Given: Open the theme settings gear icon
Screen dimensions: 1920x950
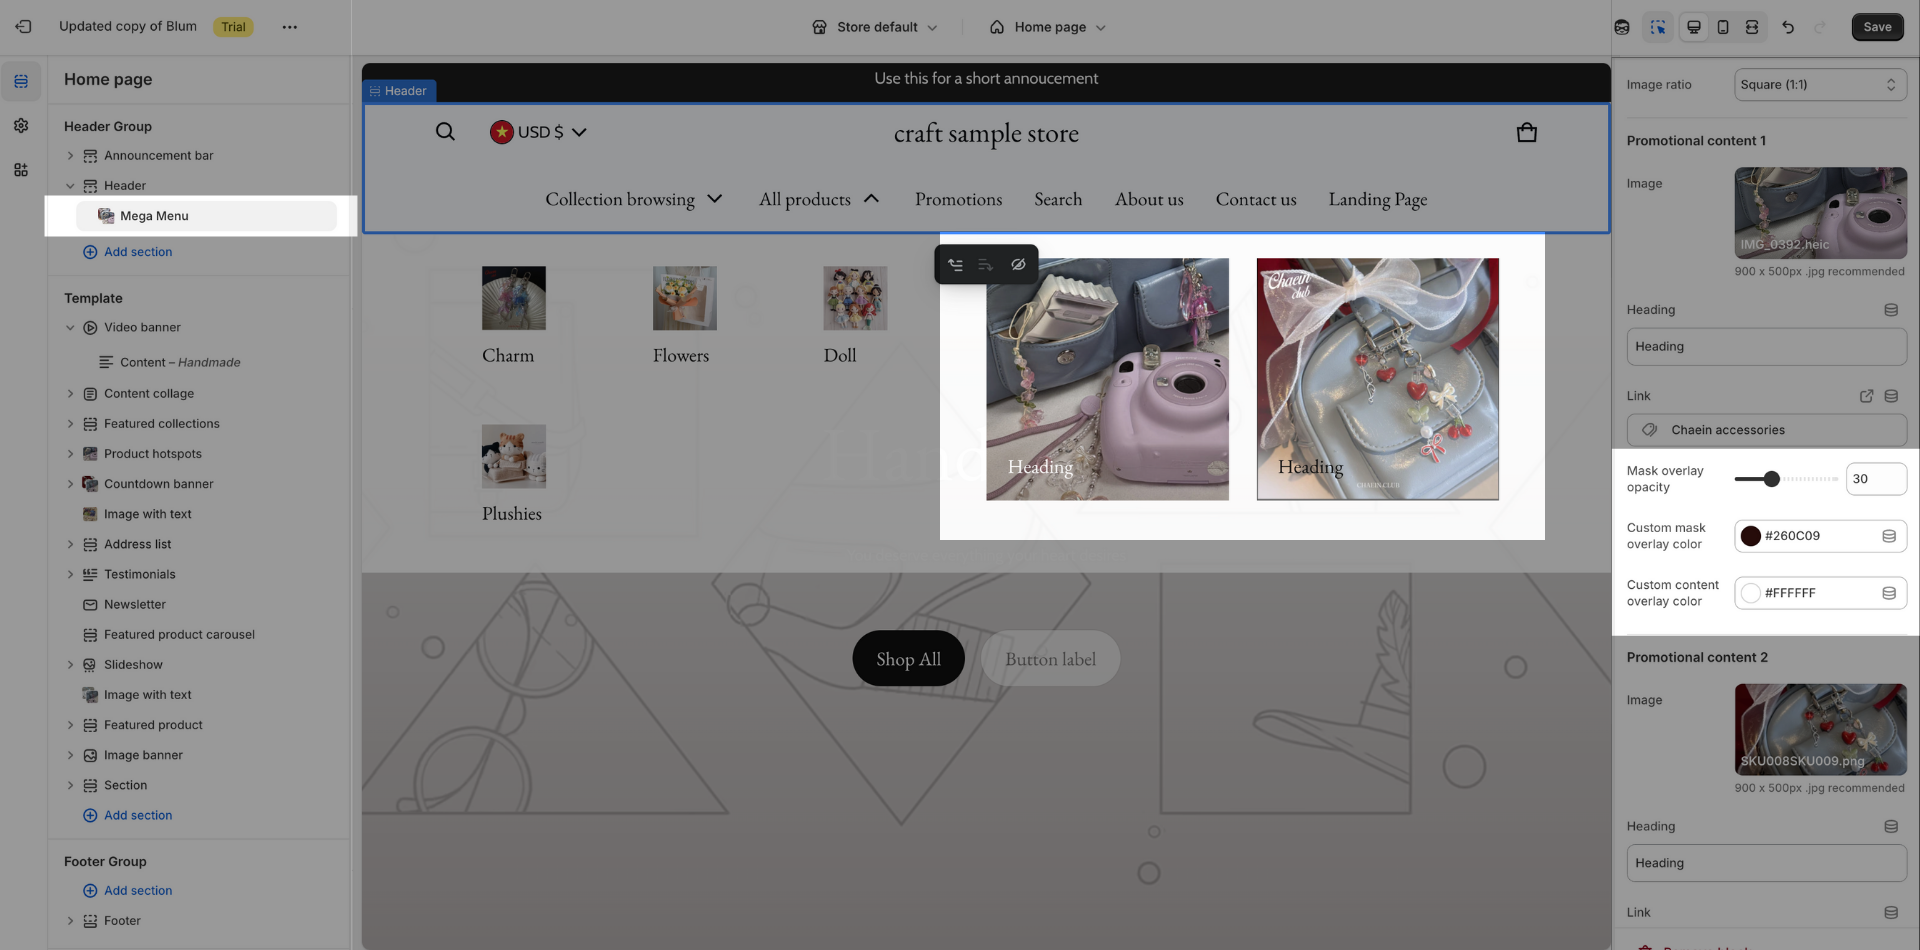Looking at the screenshot, I should [21, 126].
